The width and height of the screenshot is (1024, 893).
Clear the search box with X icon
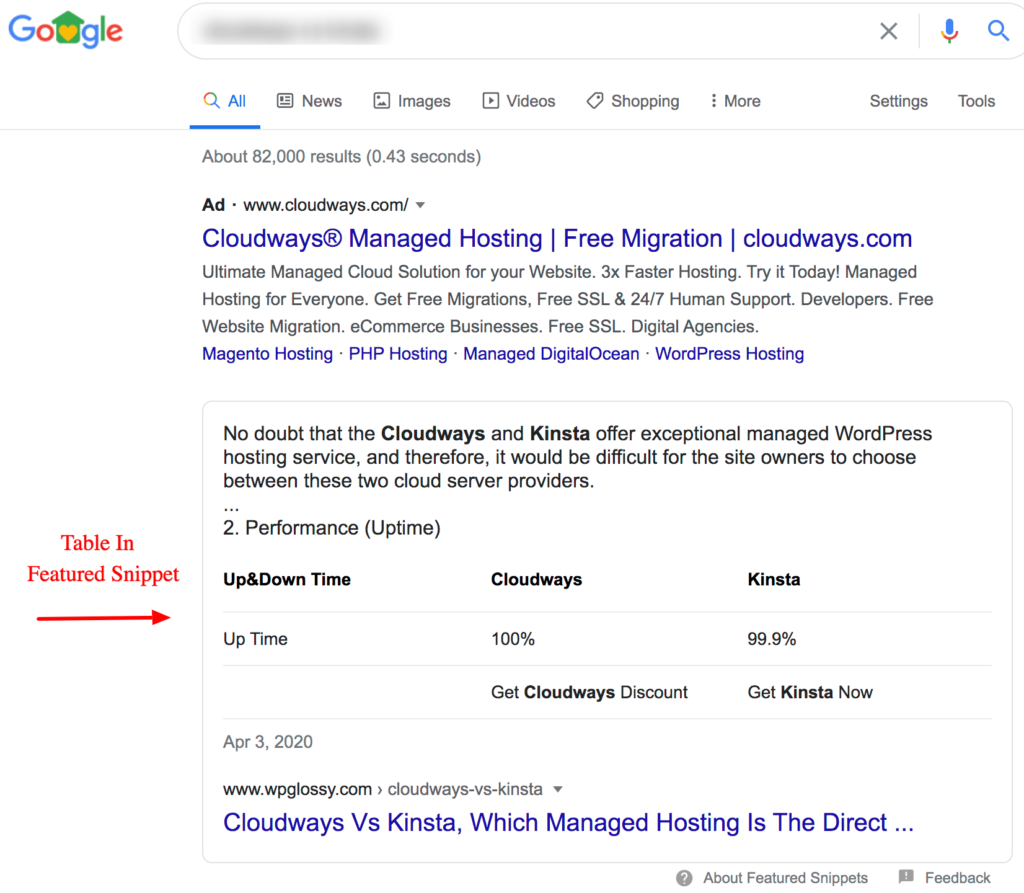pyautogui.click(x=888, y=31)
